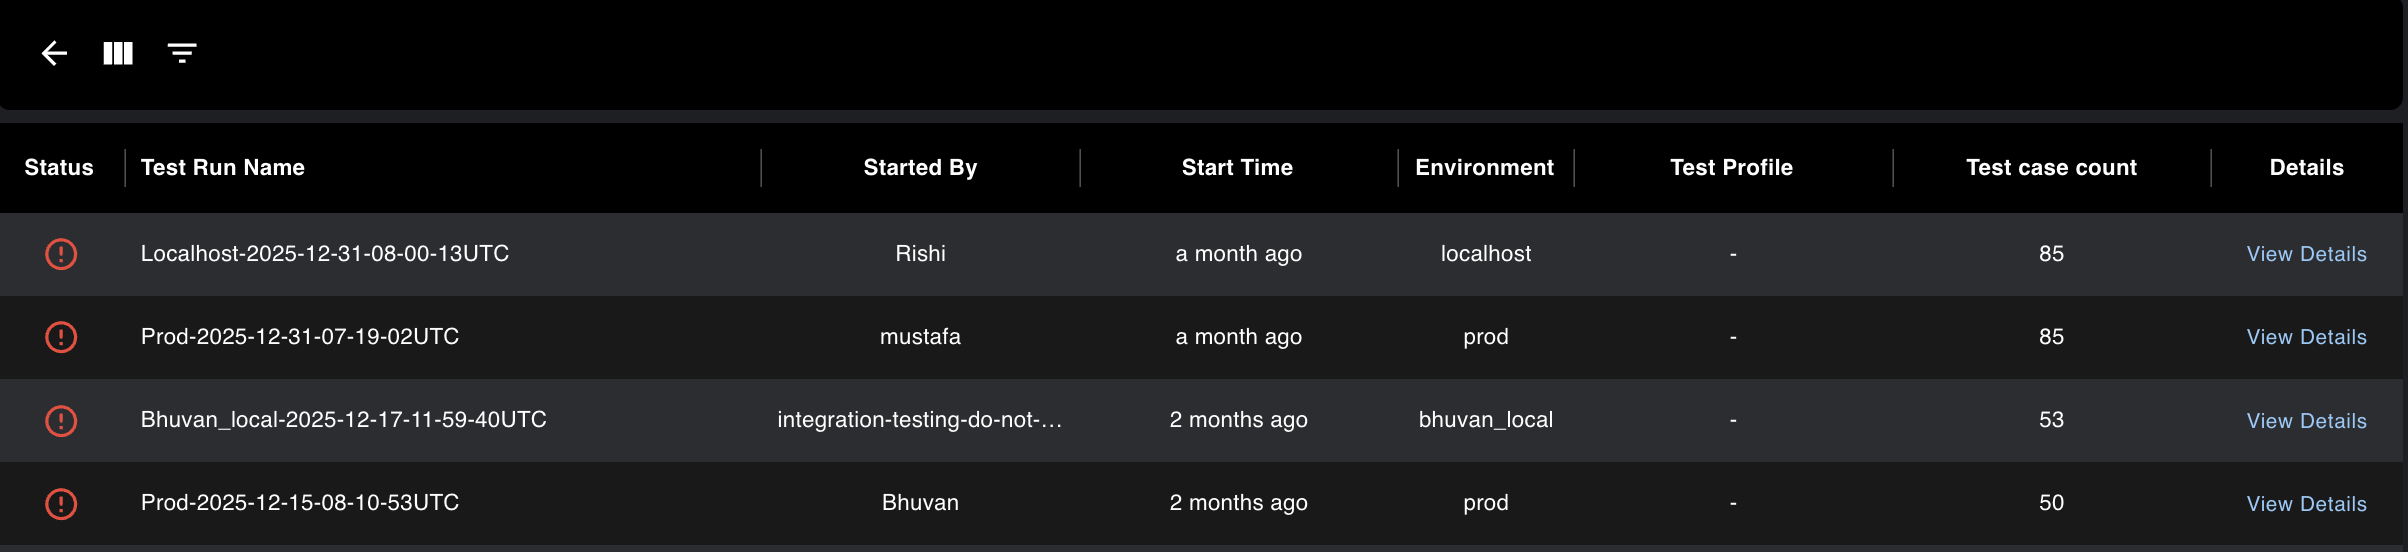This screenshot has width=2408, height=552.
Task: Sort by Test Run Name column
Action: pyautogui.click(x=222, y=168)
